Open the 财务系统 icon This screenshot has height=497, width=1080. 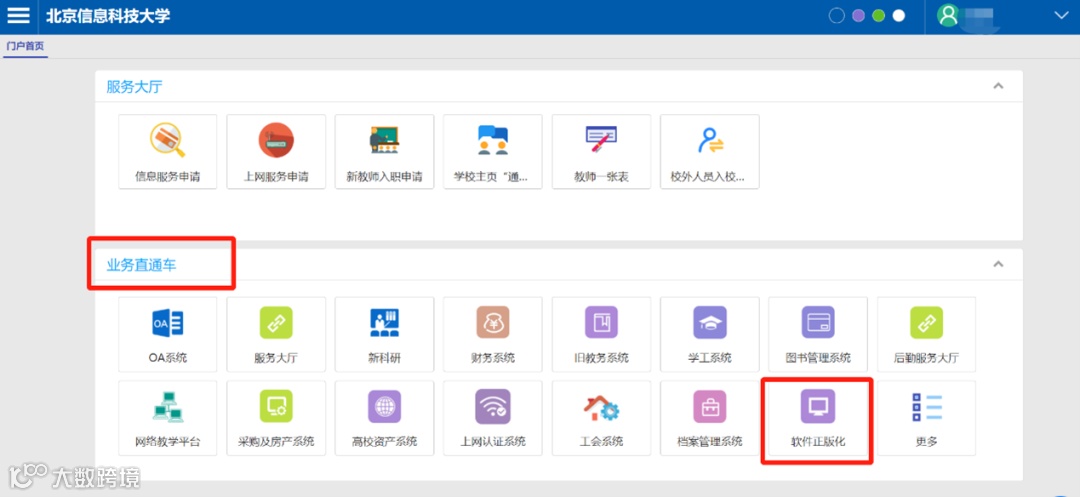click(492, 323)
